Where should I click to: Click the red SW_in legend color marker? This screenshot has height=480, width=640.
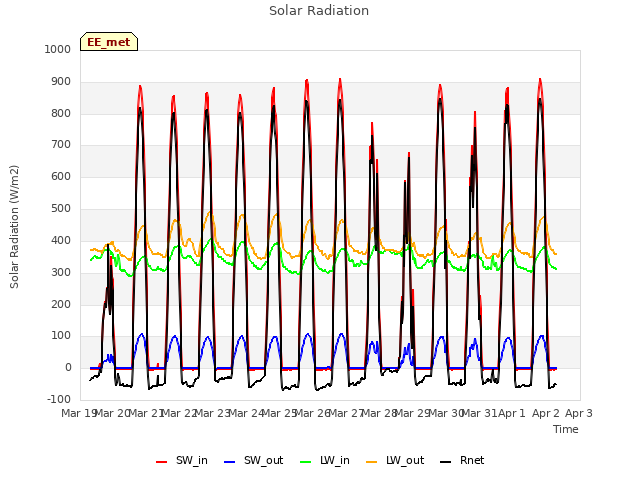coord(162,462)
